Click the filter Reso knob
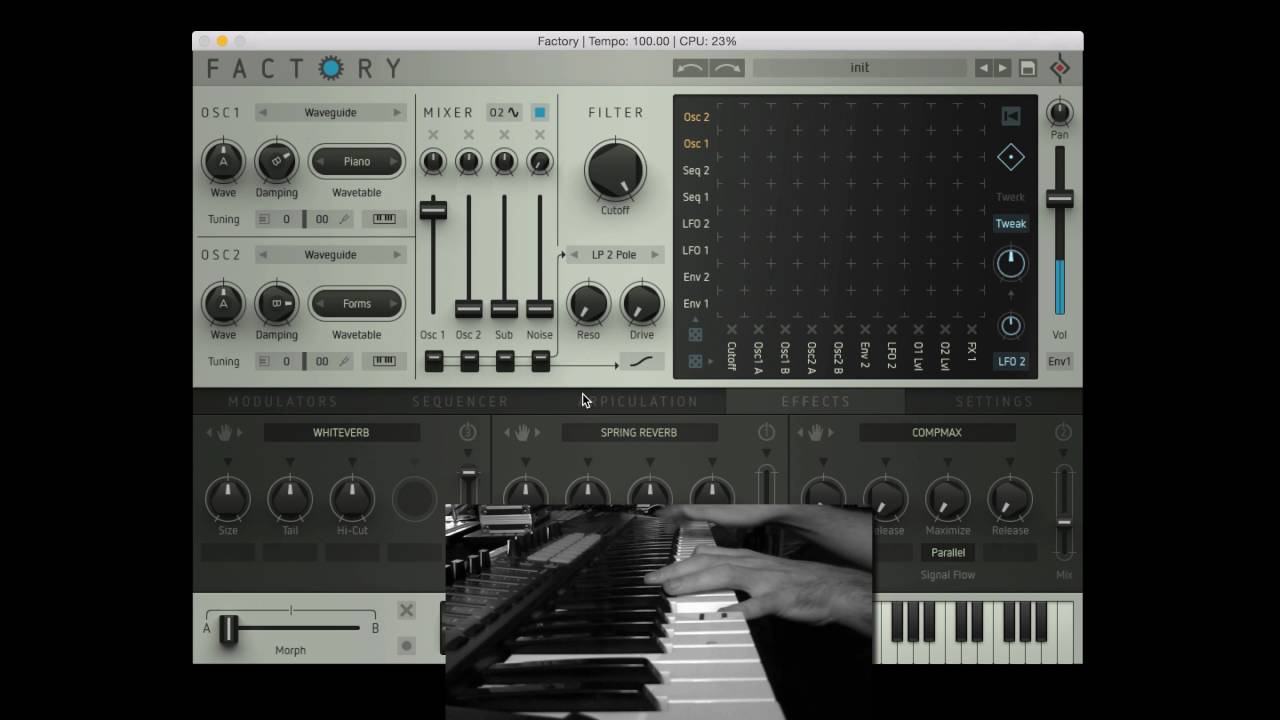1280x720 pixels. tap(588, 304)
